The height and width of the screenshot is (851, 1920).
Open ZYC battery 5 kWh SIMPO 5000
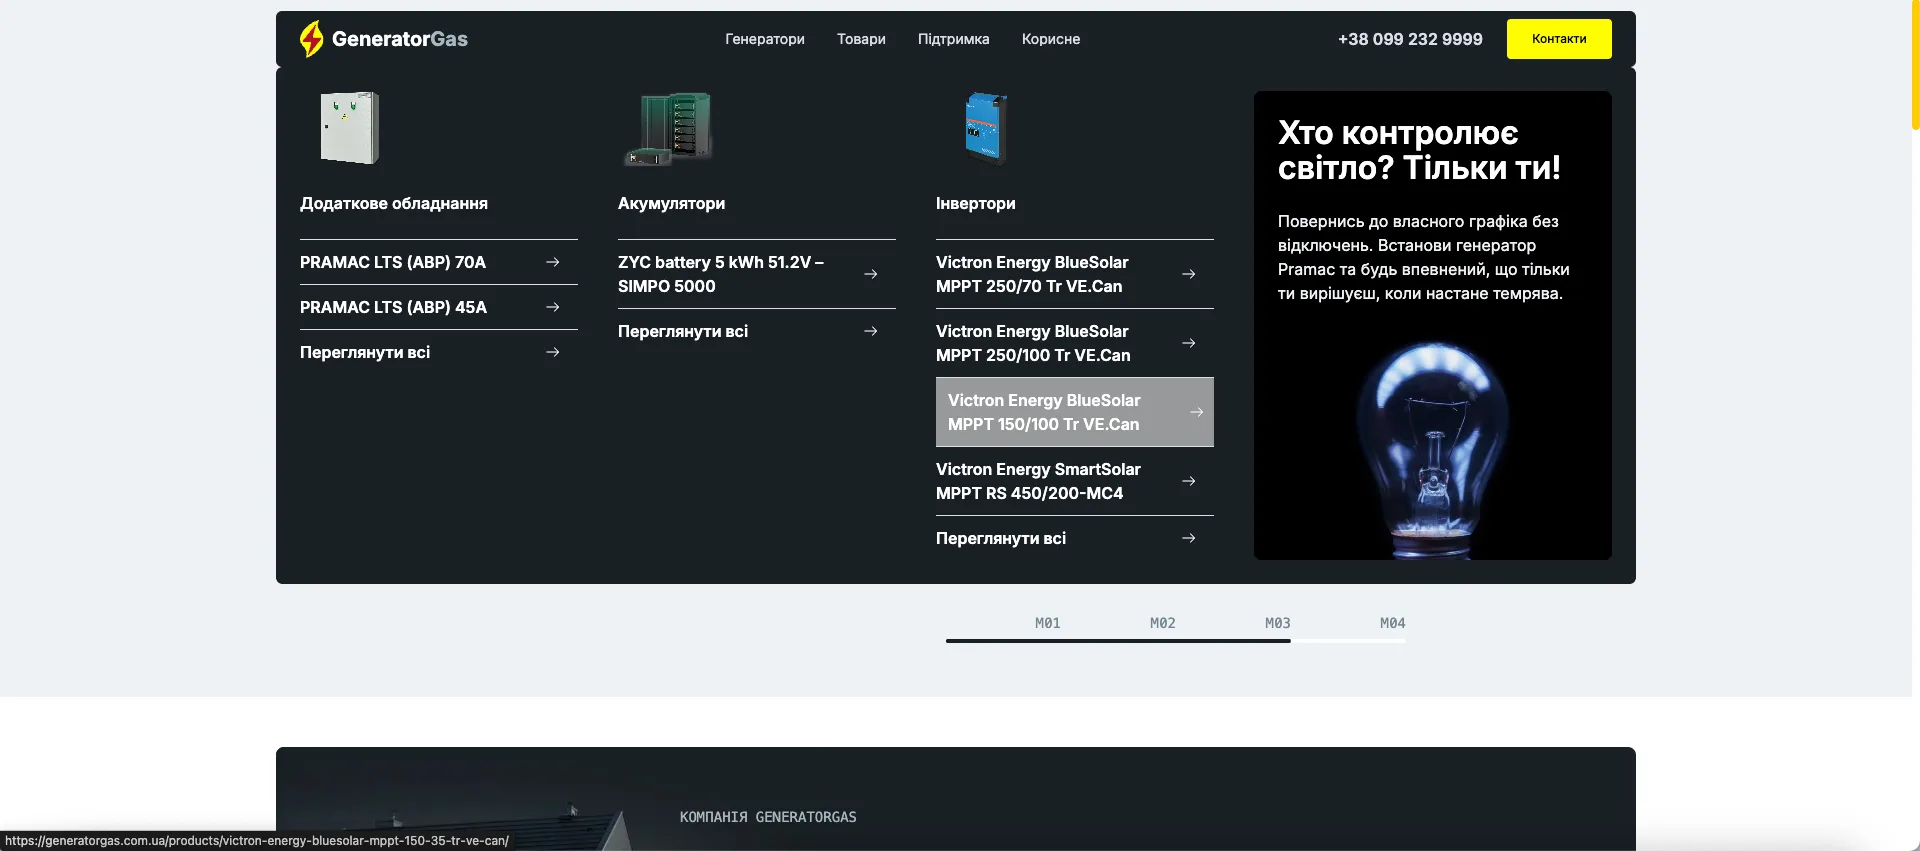721,274
